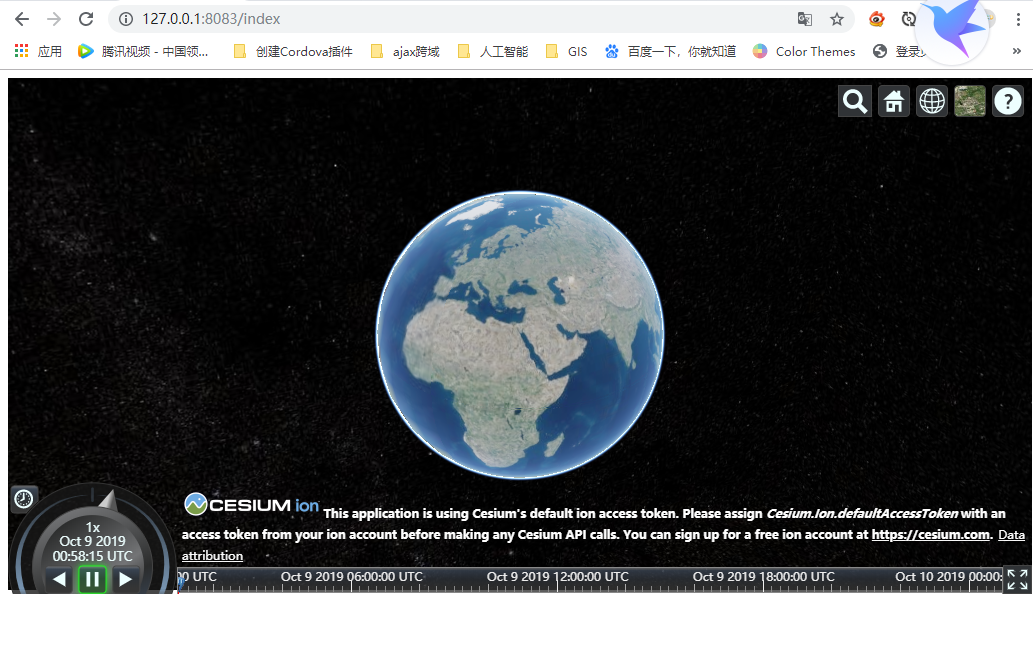The image size is (1033, 646).
Task: Star the current page as a bookmark
Action: (x=837, y=18)
